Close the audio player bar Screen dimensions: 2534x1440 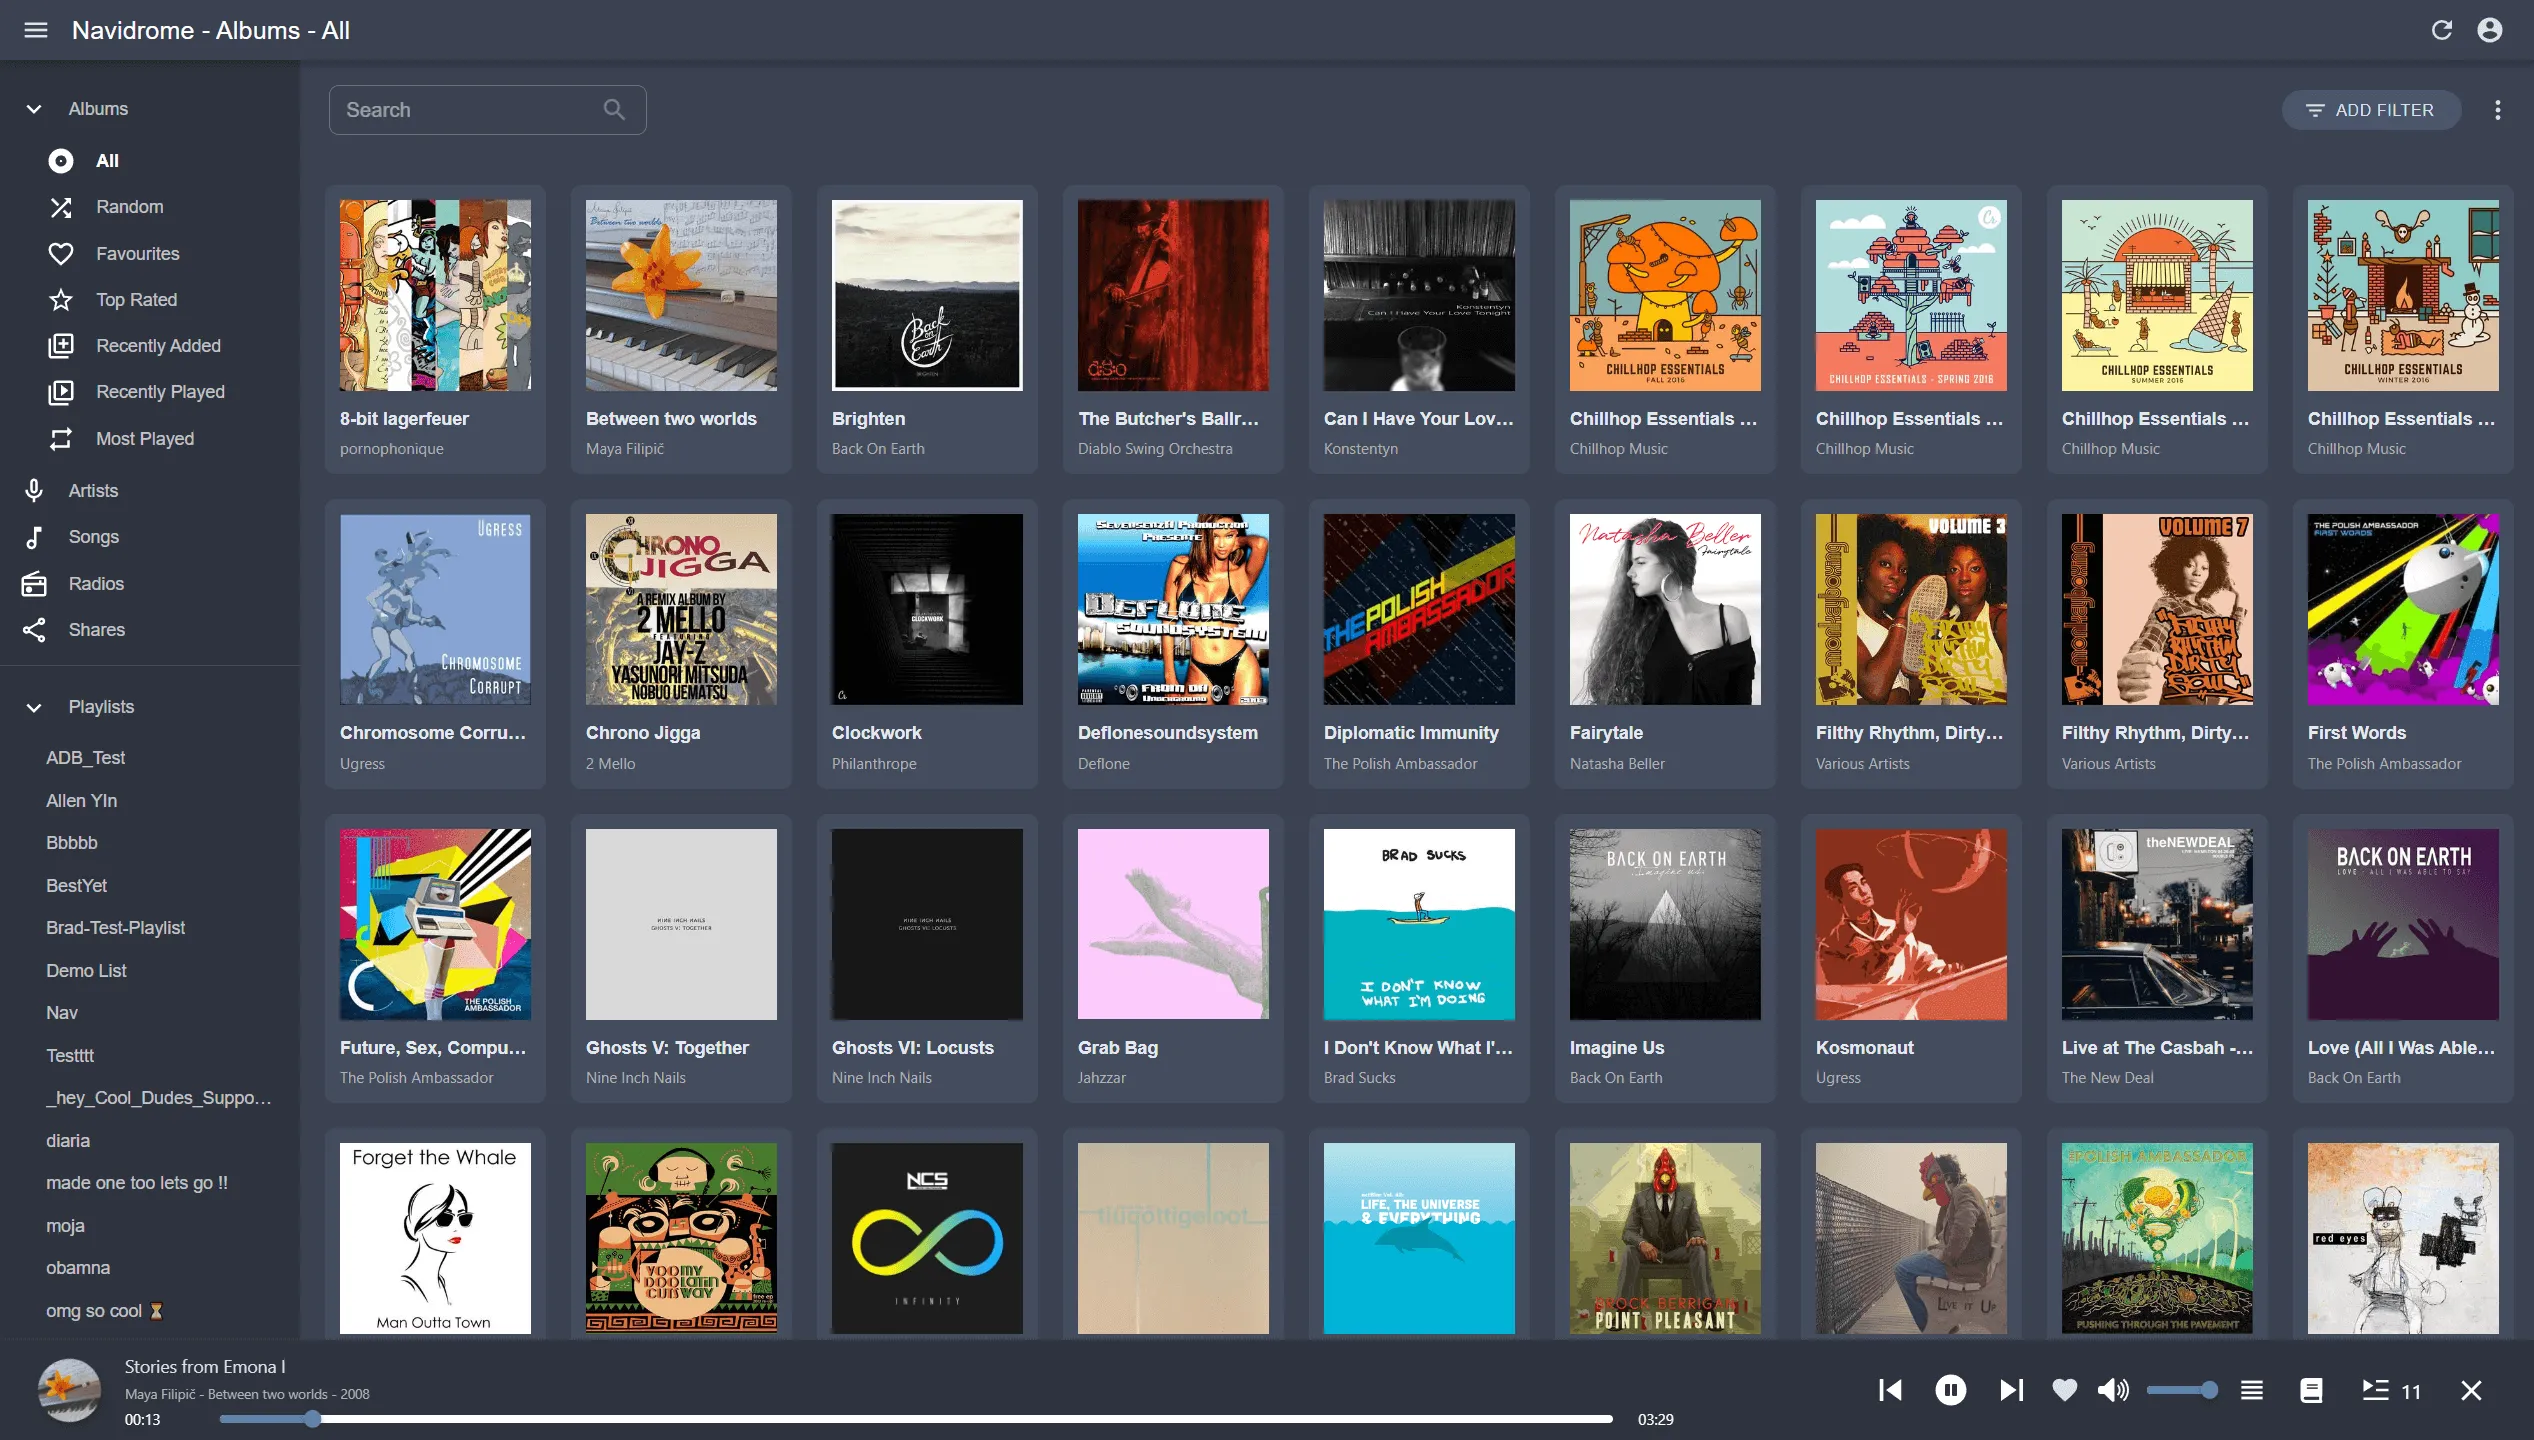tap(2471, 1390)
